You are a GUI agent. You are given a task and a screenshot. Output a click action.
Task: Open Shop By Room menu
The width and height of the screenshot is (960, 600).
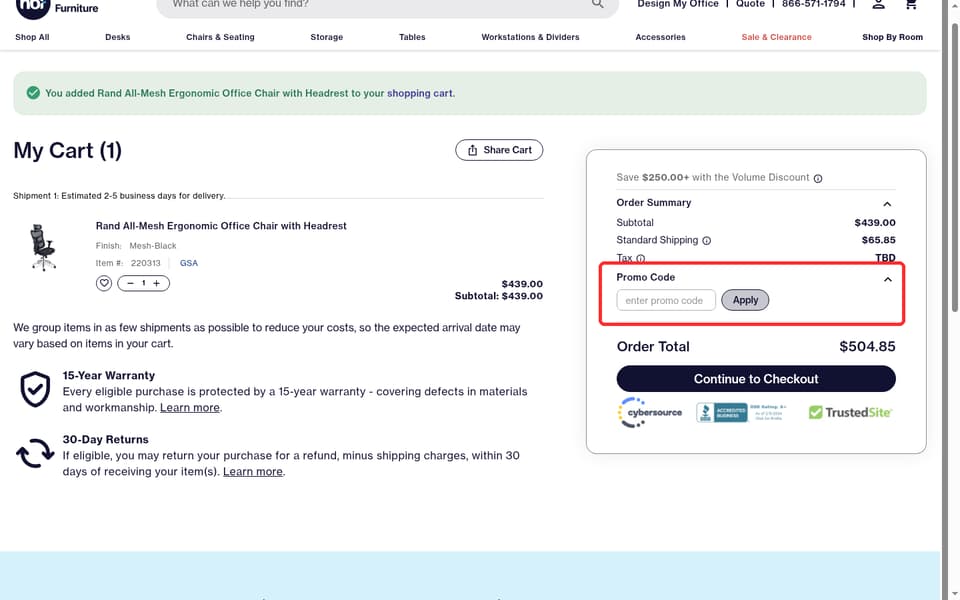[x=892, y=37]
